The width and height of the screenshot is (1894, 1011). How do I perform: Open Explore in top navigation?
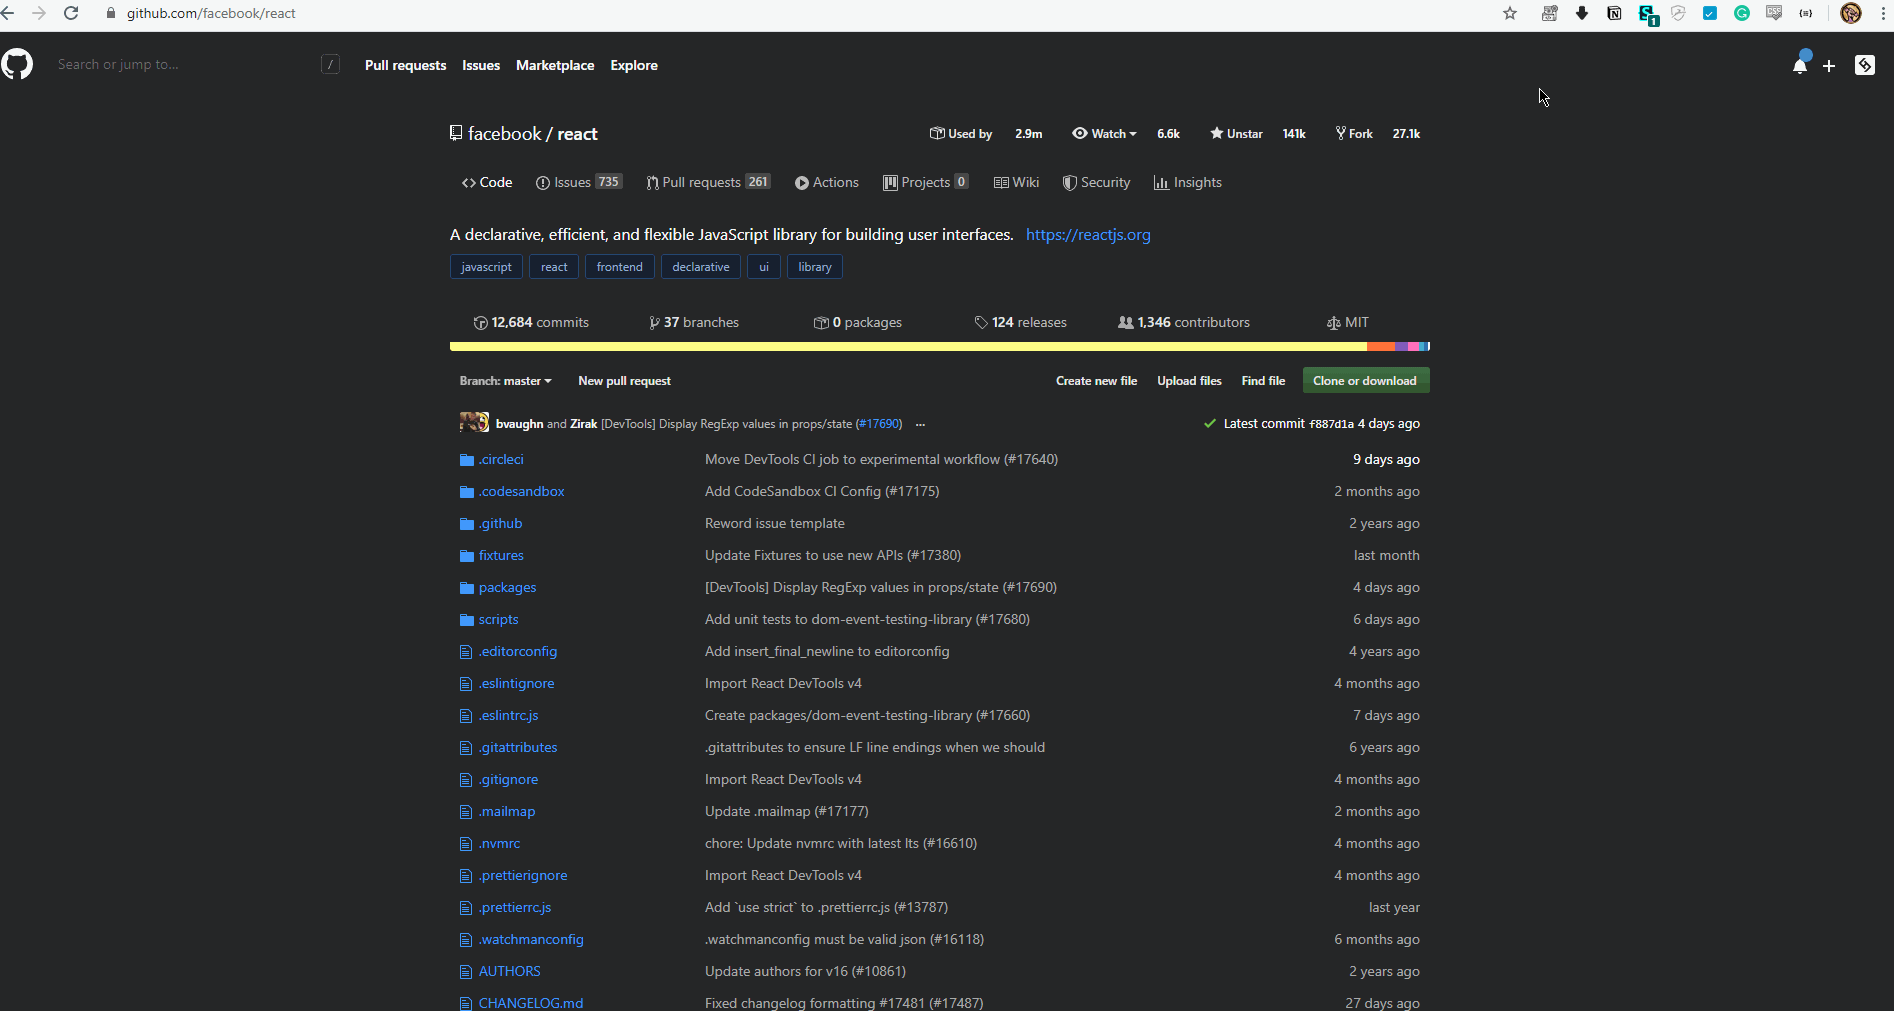pos(634,66)
